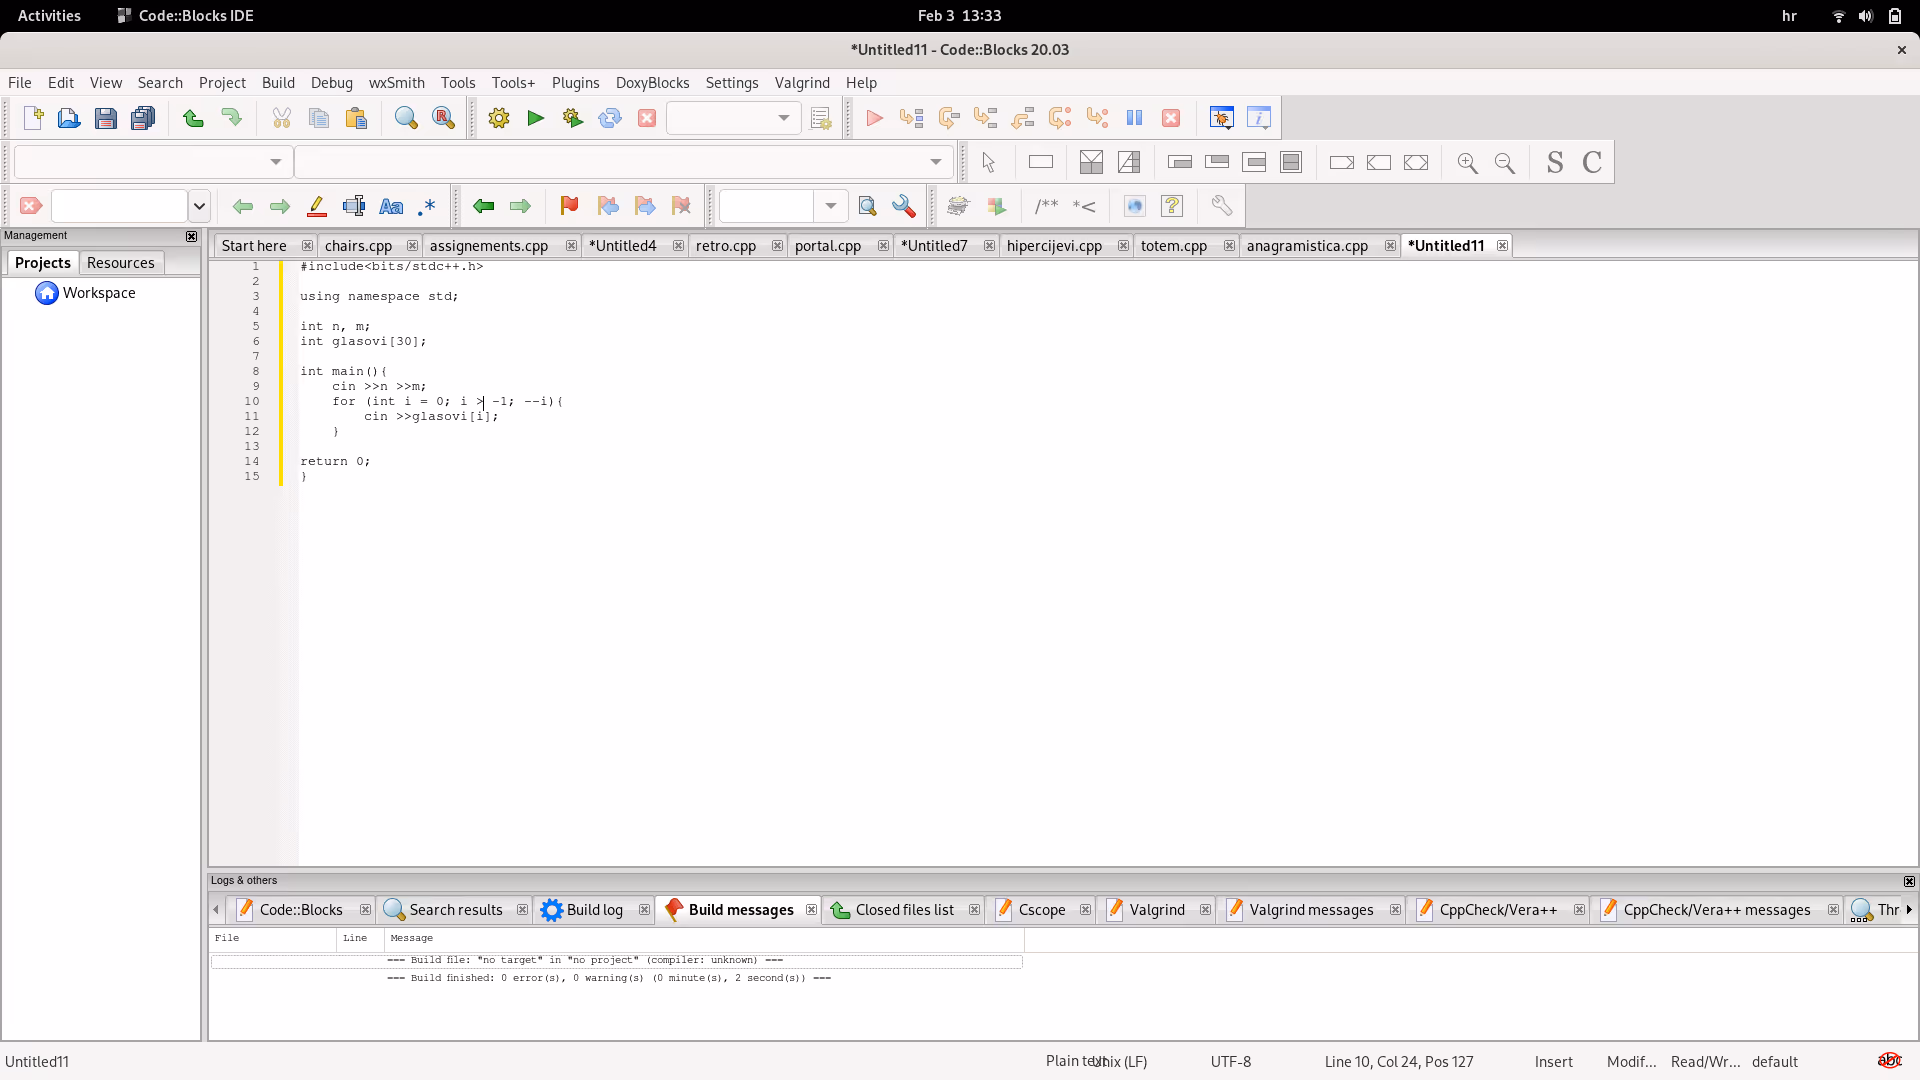Expand the code completion scope combo box
This screenshot has height=1080, width=1920.
point(275,162)
